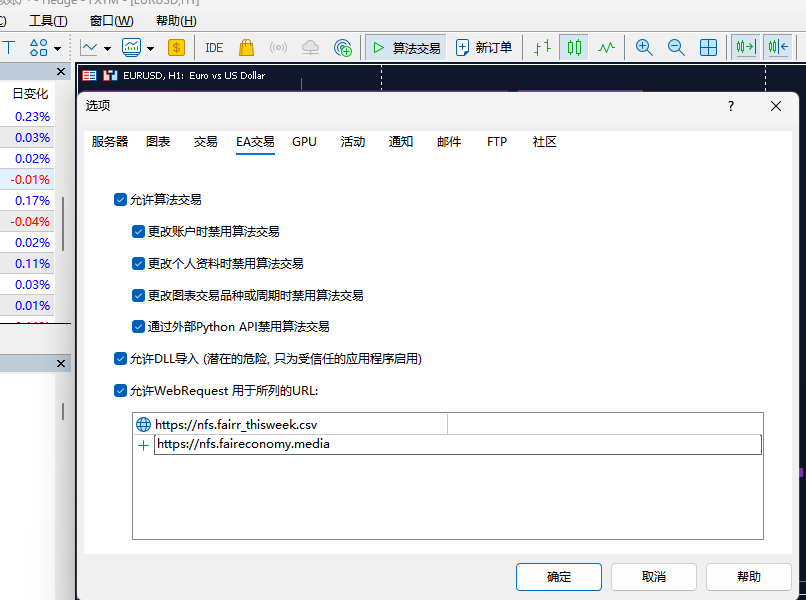The height and width of the screenshot is (600, 806).
Task: Expand the chart type dropdown arrow
Action: point(107,48)
